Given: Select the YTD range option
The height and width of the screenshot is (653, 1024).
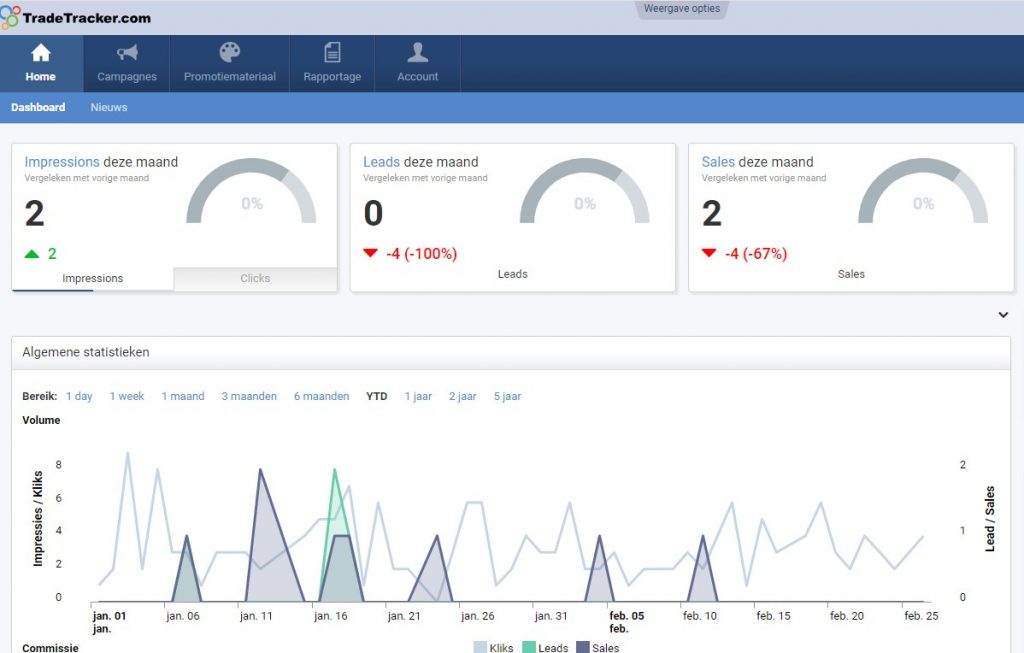Looking at the screenshot, I should [x=377, y=396].
